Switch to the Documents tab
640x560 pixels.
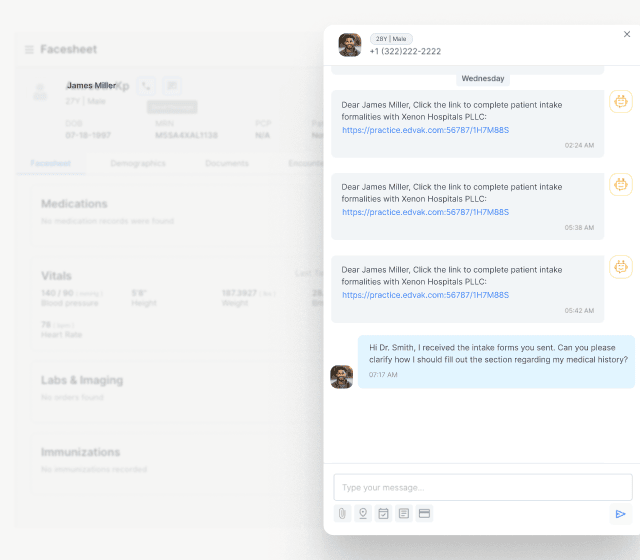pyautogui.click(x=227, y=163)
